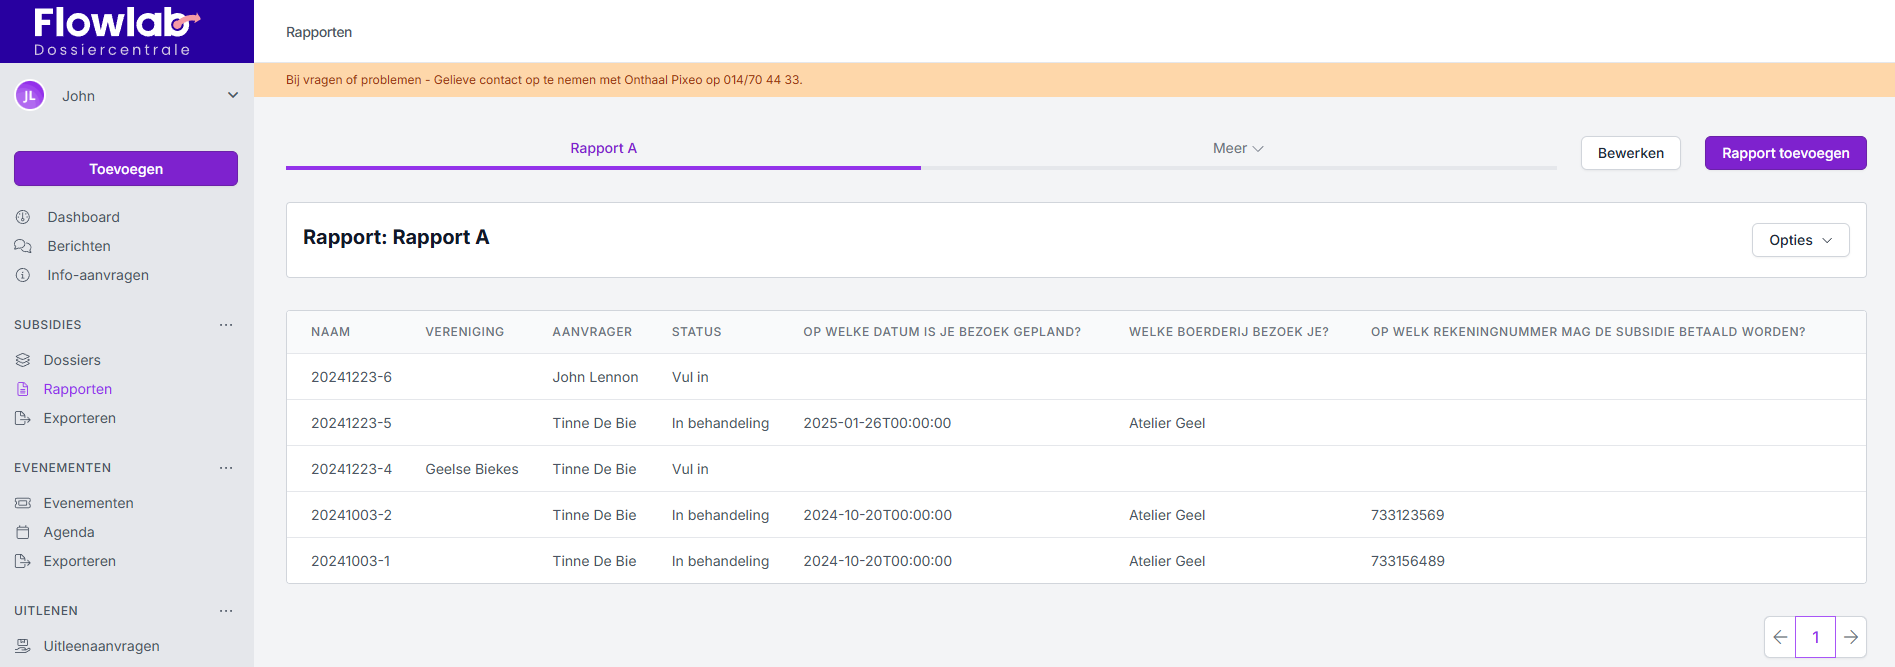
Task: Click the Agenda calendar icon
Action: (23, 532)
